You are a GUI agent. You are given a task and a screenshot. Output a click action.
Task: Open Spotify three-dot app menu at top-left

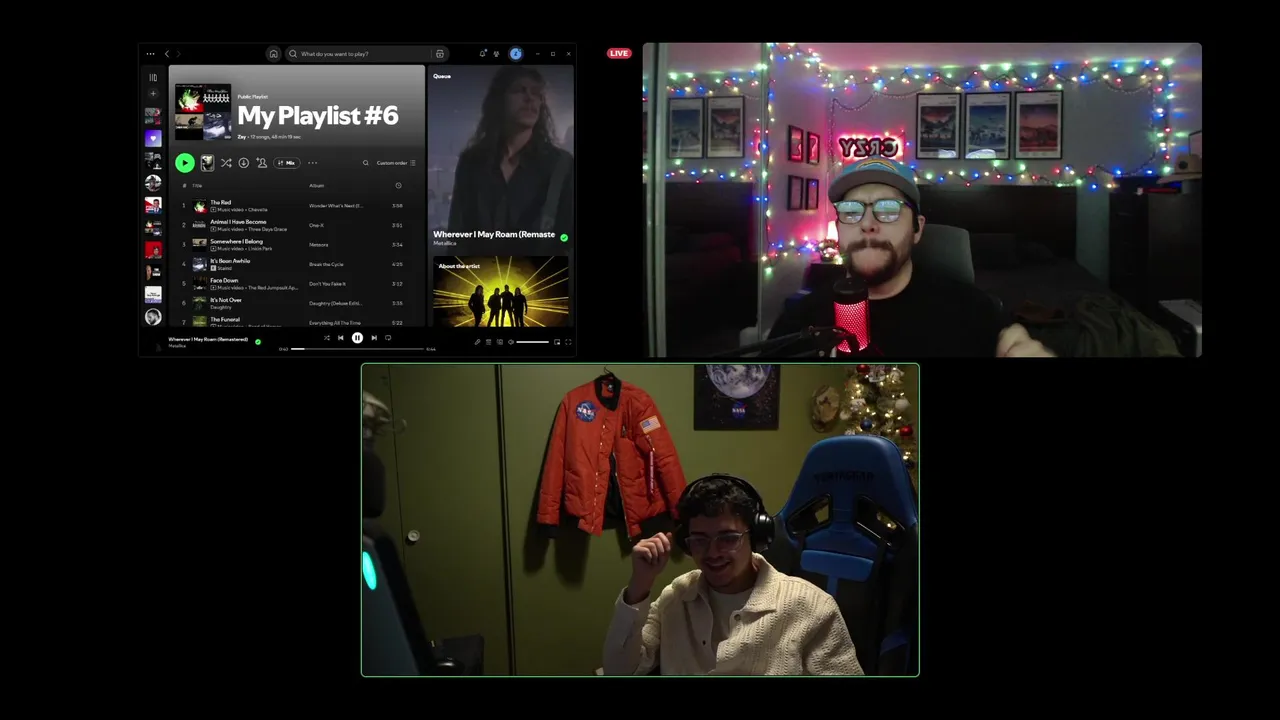[150, 54]
